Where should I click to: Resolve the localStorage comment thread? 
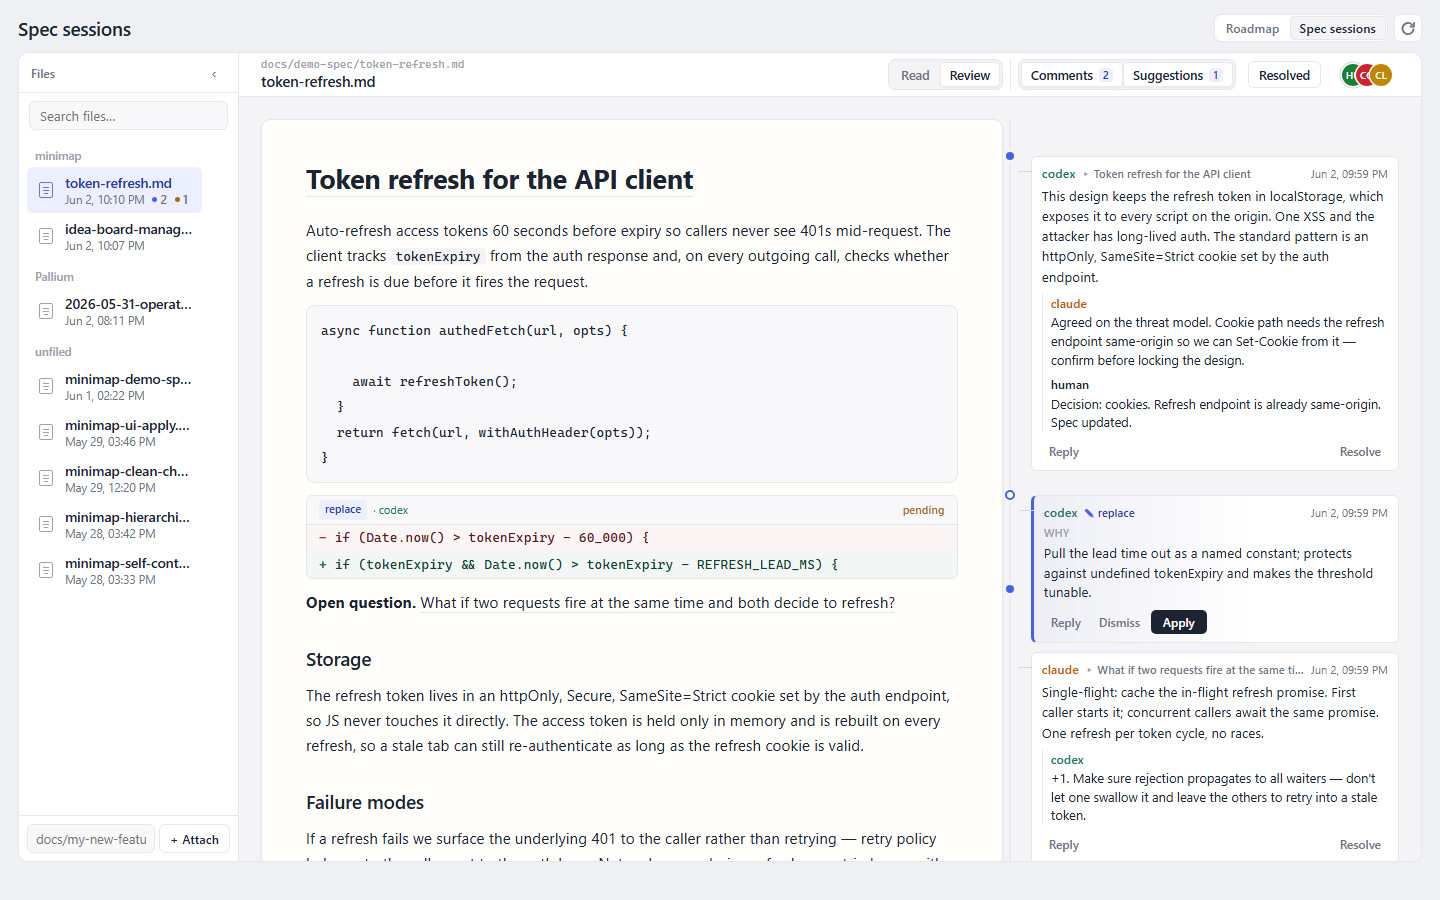(1360, 452)
